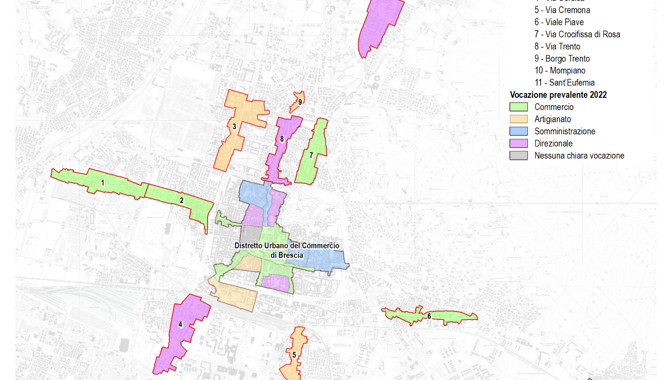Click the purple Direzionale legend swatch

tap(518, 143)
